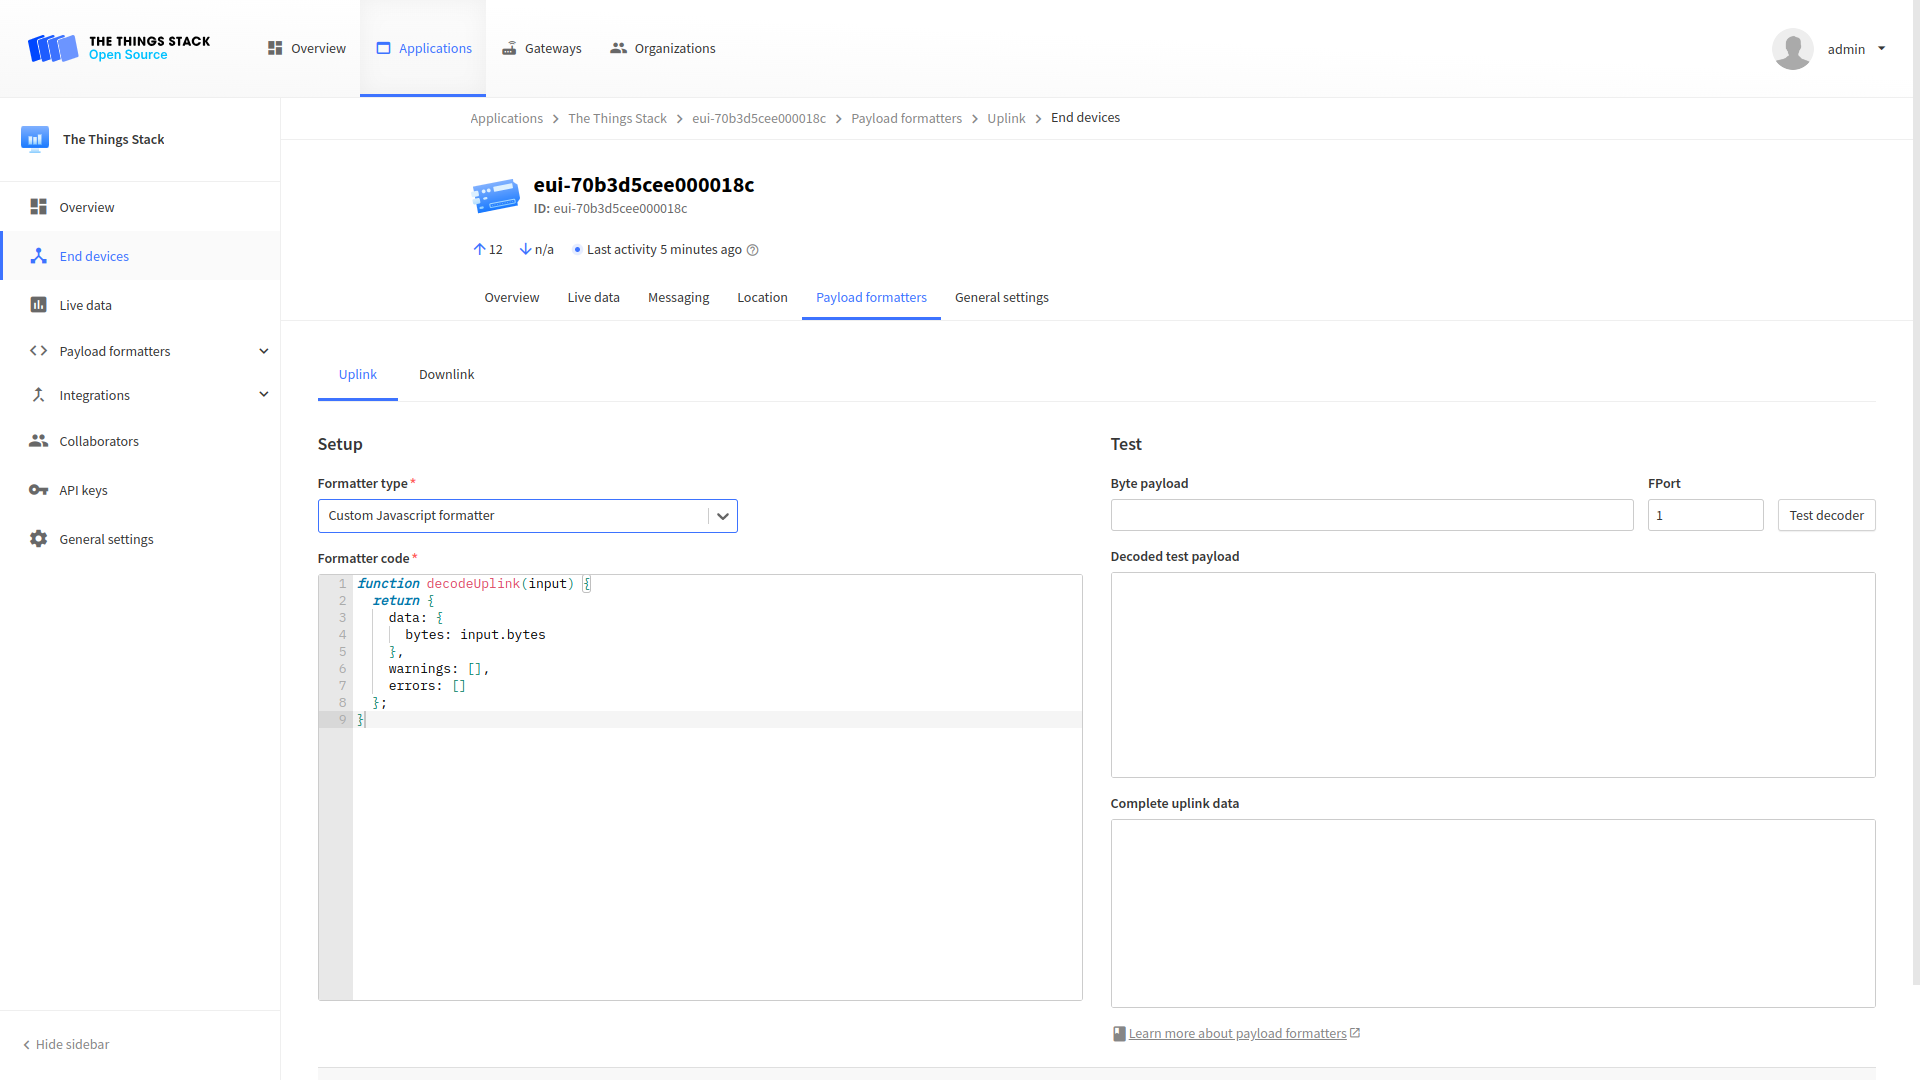Open the Gateways top navigation item
The height and width of the screenshot is (1080, 1920).
coord(541,48)
